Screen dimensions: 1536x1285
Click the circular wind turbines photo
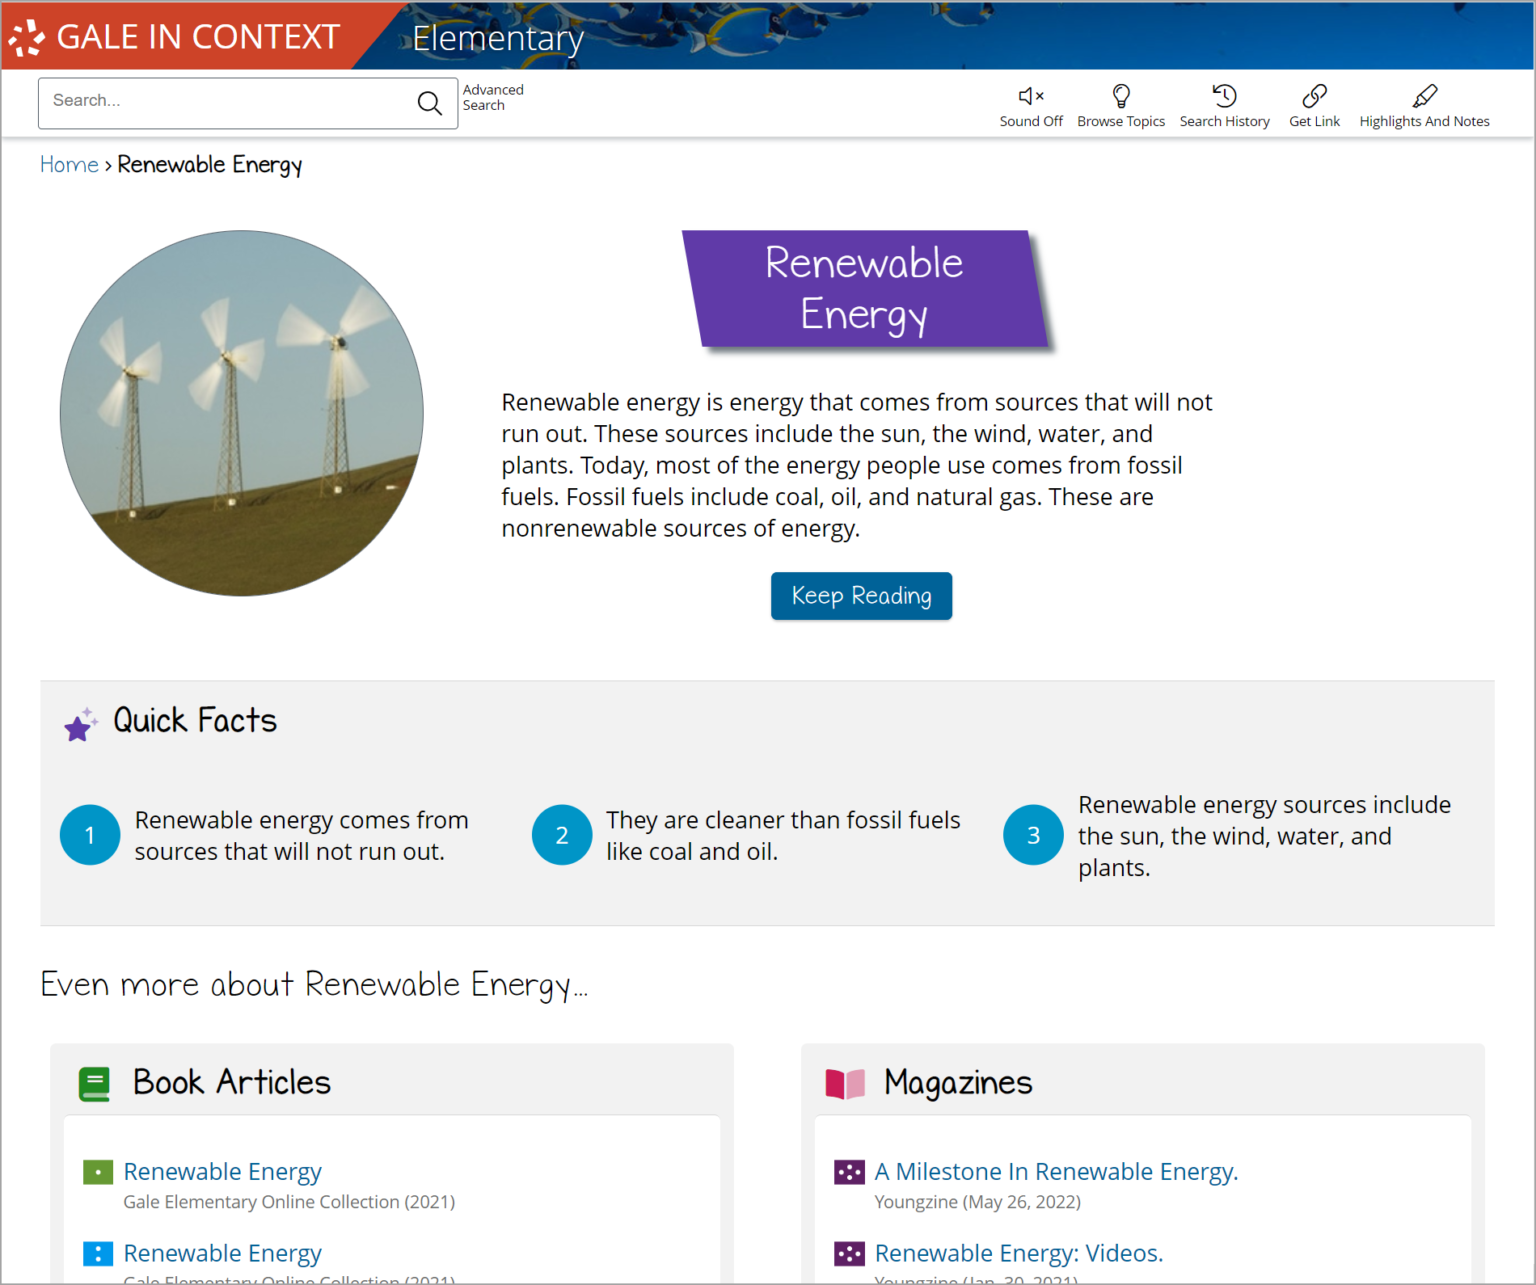[241, 412]
